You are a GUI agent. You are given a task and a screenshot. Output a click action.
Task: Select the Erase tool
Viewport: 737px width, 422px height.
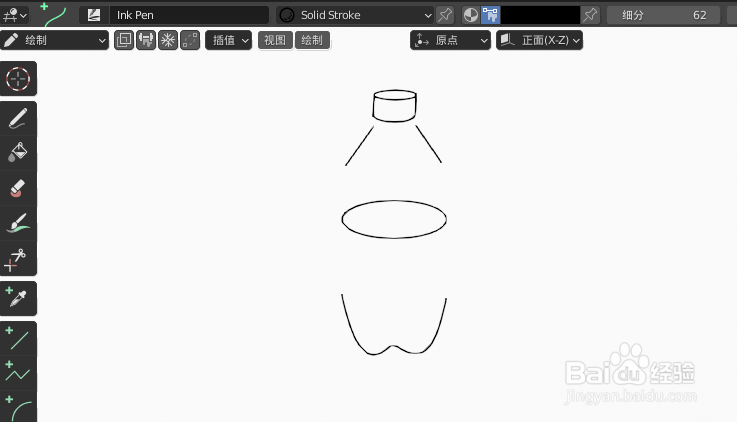pyautogui.click(x=18, y=188)
